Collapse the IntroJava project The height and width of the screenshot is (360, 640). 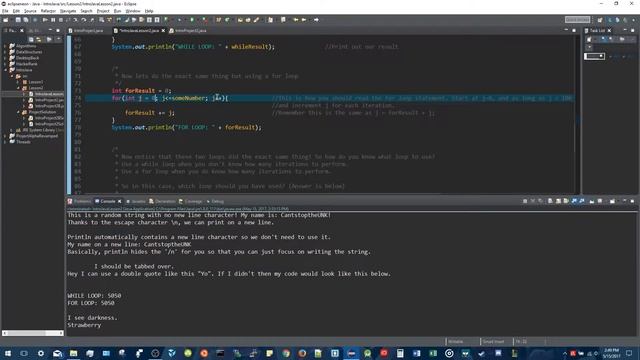tap(5, 70)
